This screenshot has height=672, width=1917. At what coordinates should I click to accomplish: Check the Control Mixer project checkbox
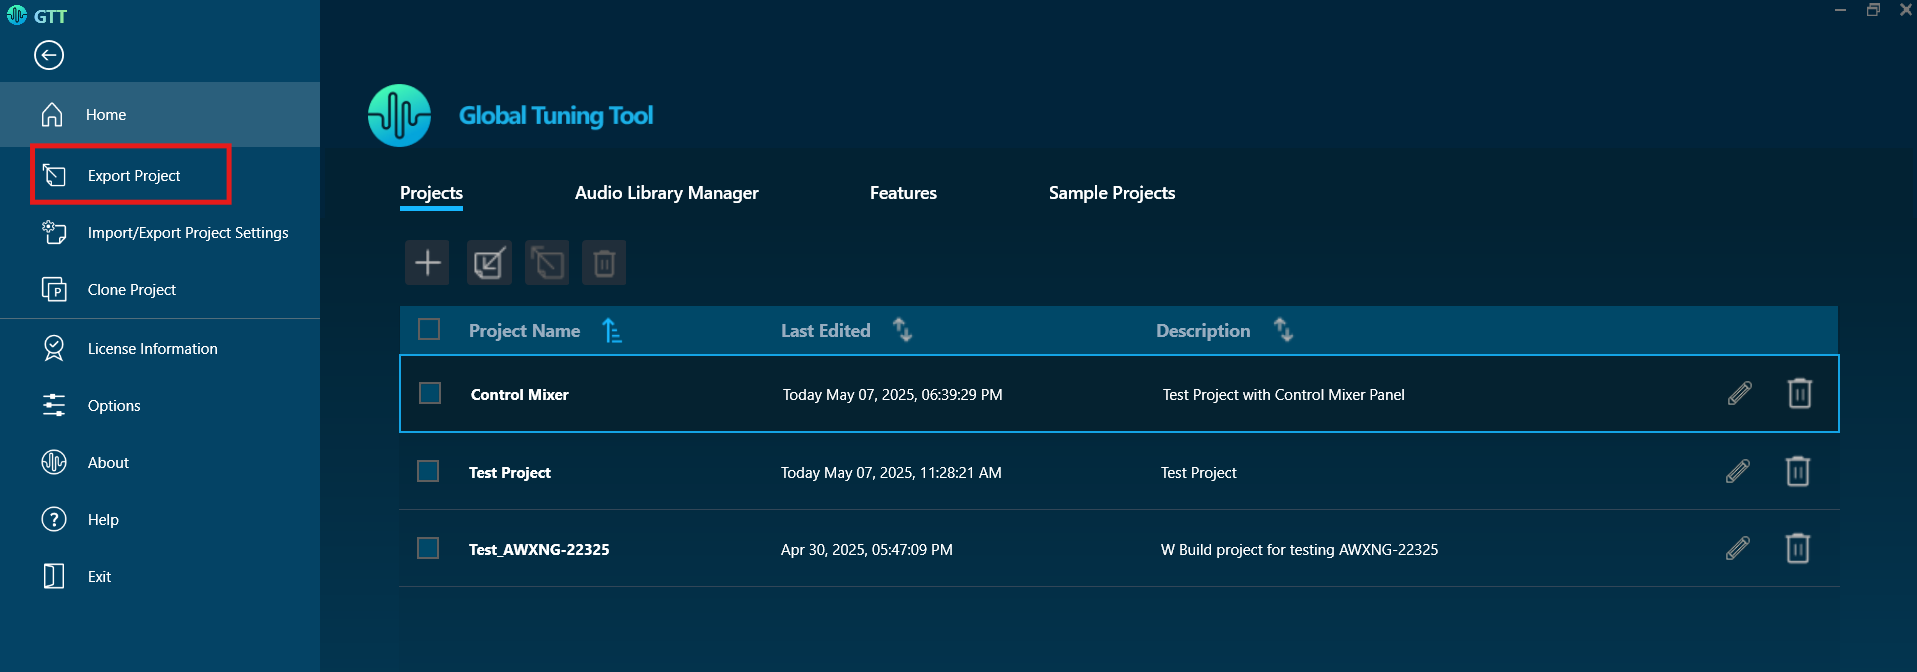(x=430, y=394)
